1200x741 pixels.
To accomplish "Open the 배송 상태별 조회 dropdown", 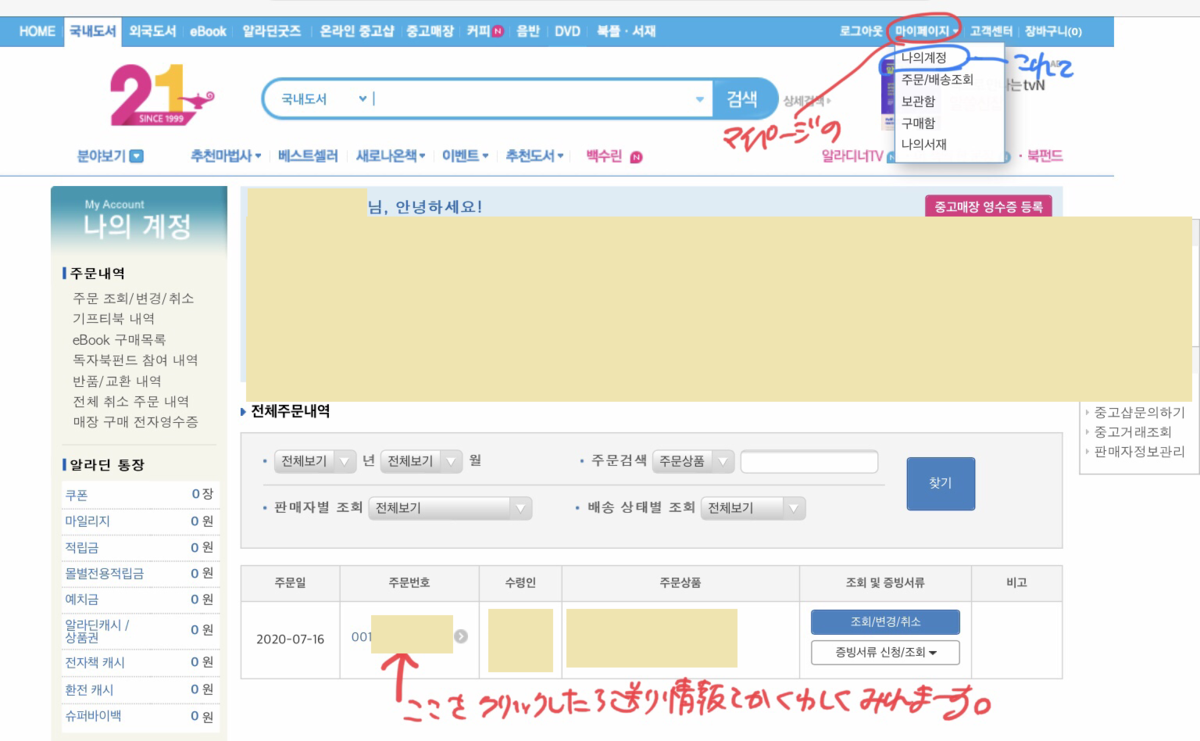I will point(752,508).
